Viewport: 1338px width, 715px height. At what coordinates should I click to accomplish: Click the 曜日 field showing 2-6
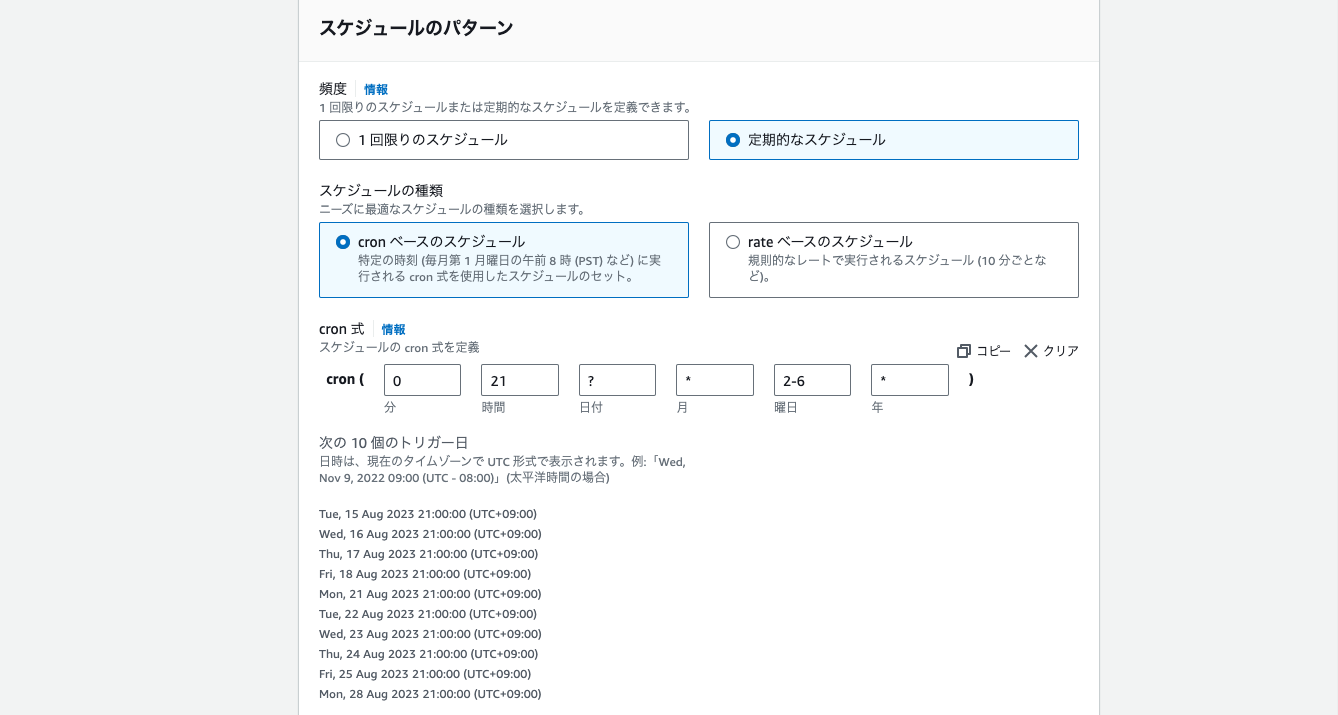pyautogui.click(x=811, y=379)
